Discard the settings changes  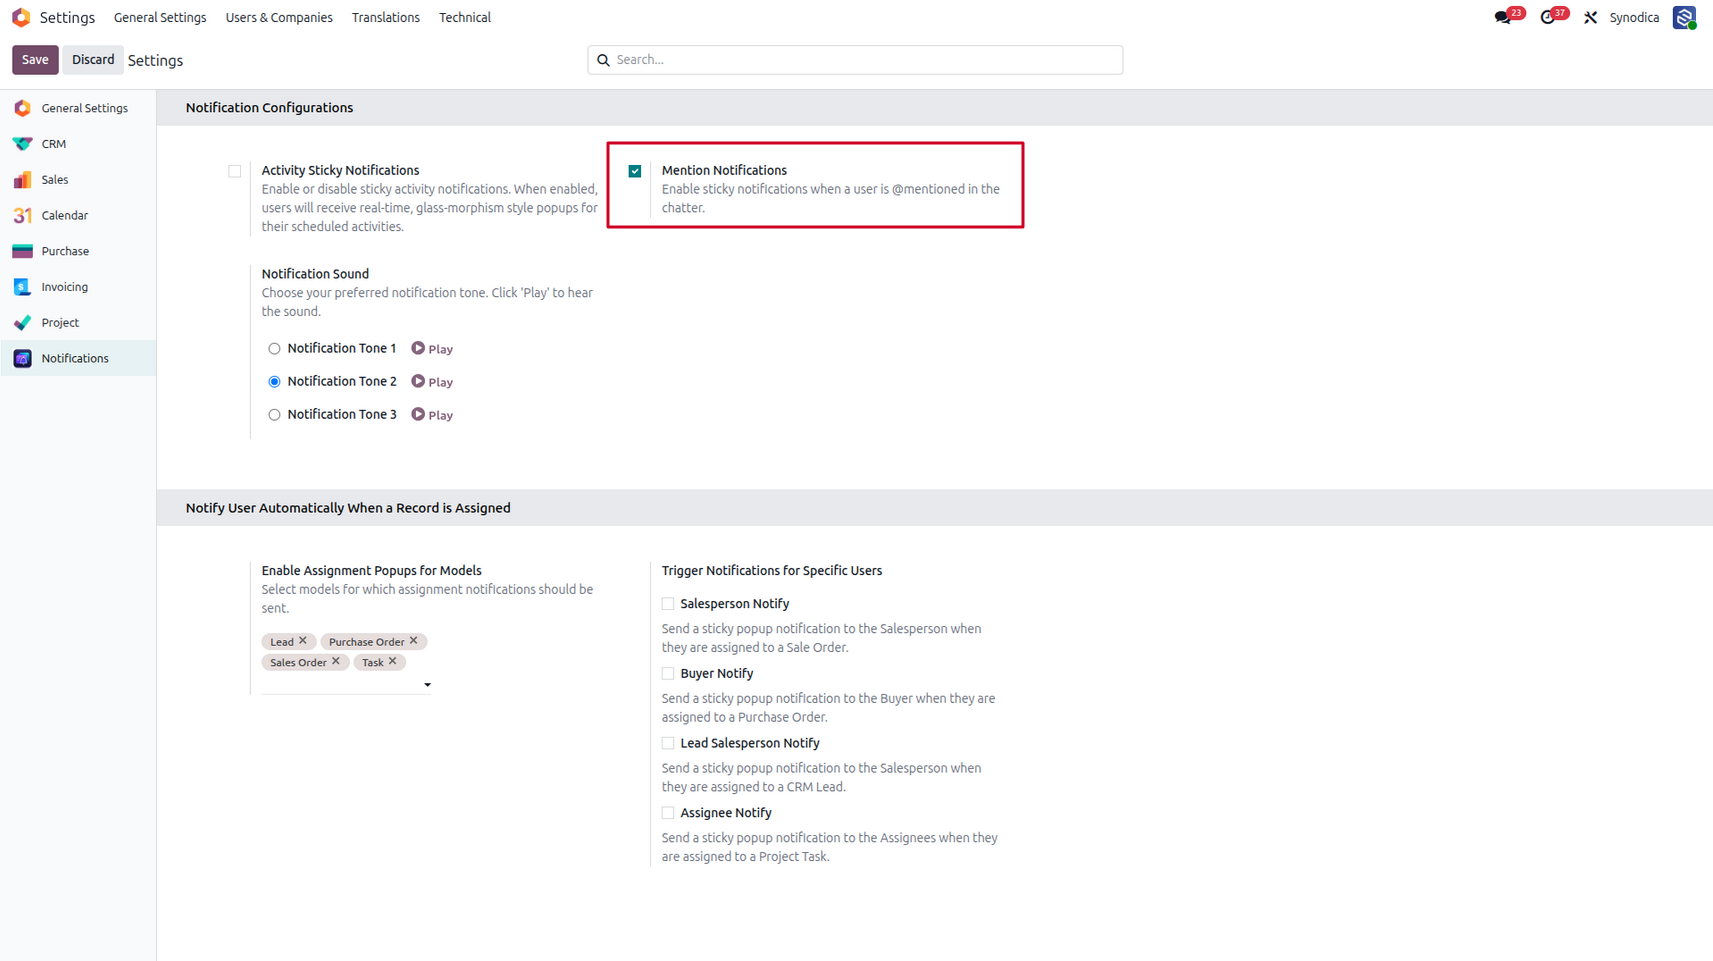93,60
